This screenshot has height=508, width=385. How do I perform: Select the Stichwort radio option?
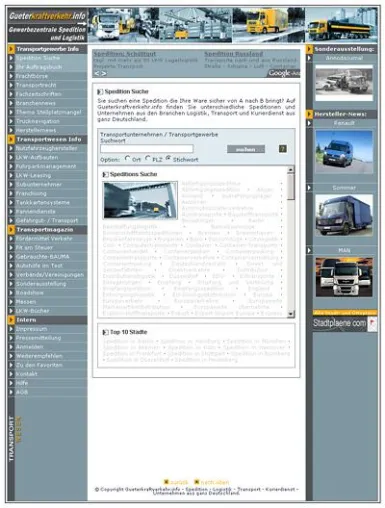tap(168, 158)
